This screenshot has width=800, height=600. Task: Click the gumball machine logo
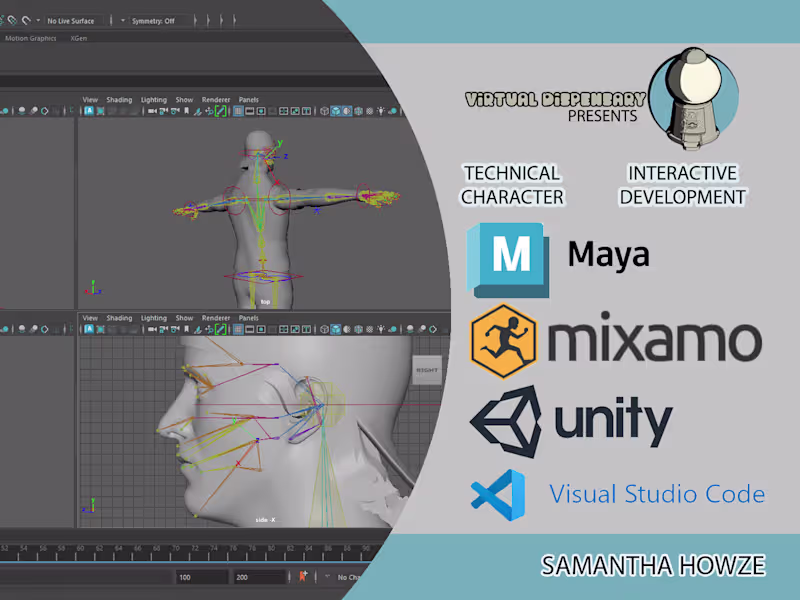[x=694, y=97]
